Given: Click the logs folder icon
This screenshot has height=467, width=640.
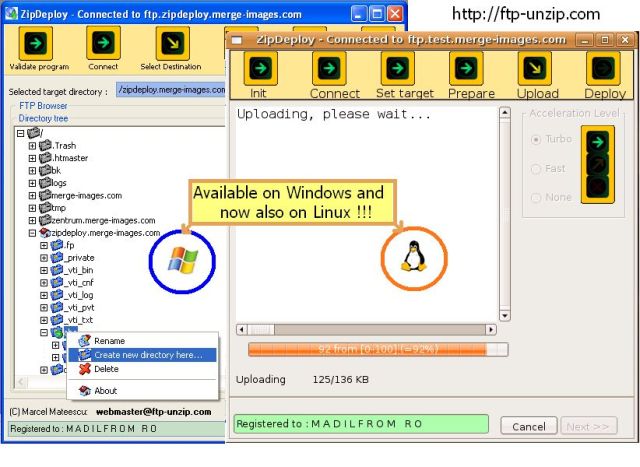Looking at the screenshot, I should point(45,183).
